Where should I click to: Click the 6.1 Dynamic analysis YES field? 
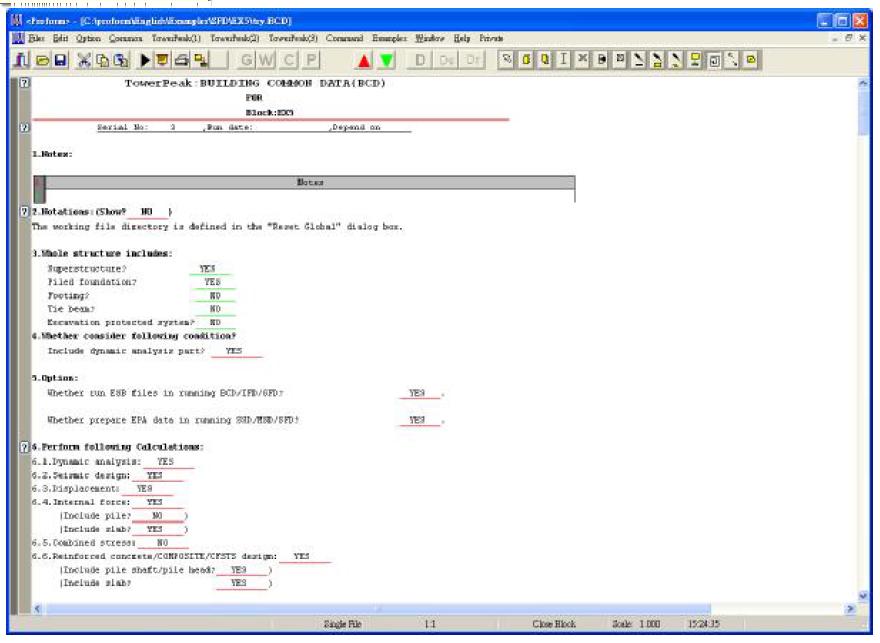[x=166, y=462]
